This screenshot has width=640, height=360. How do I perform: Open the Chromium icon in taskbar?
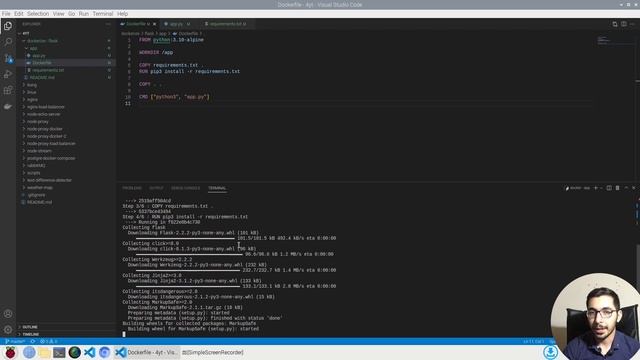(104, 352)
